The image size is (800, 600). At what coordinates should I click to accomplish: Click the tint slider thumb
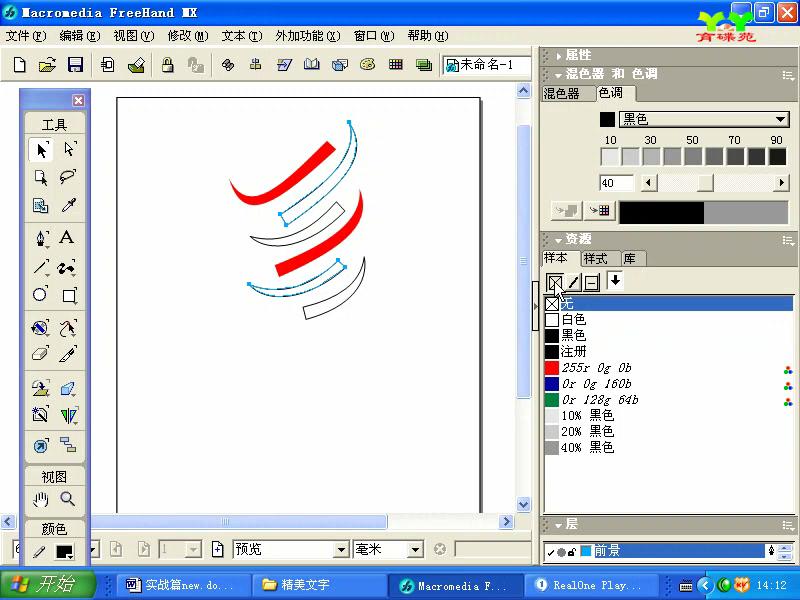point(706,182)
